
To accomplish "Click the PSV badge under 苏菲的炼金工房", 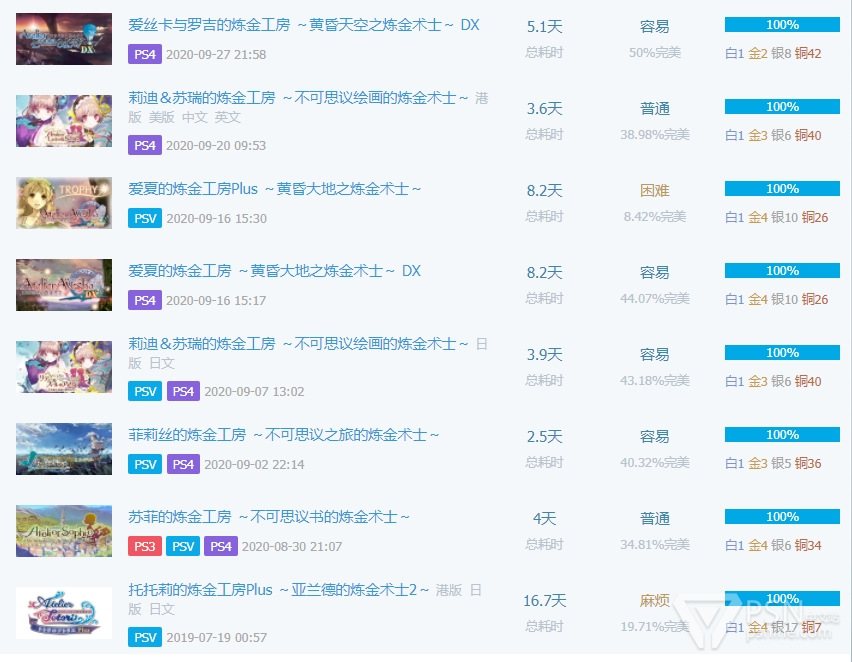I will [183, 547].
